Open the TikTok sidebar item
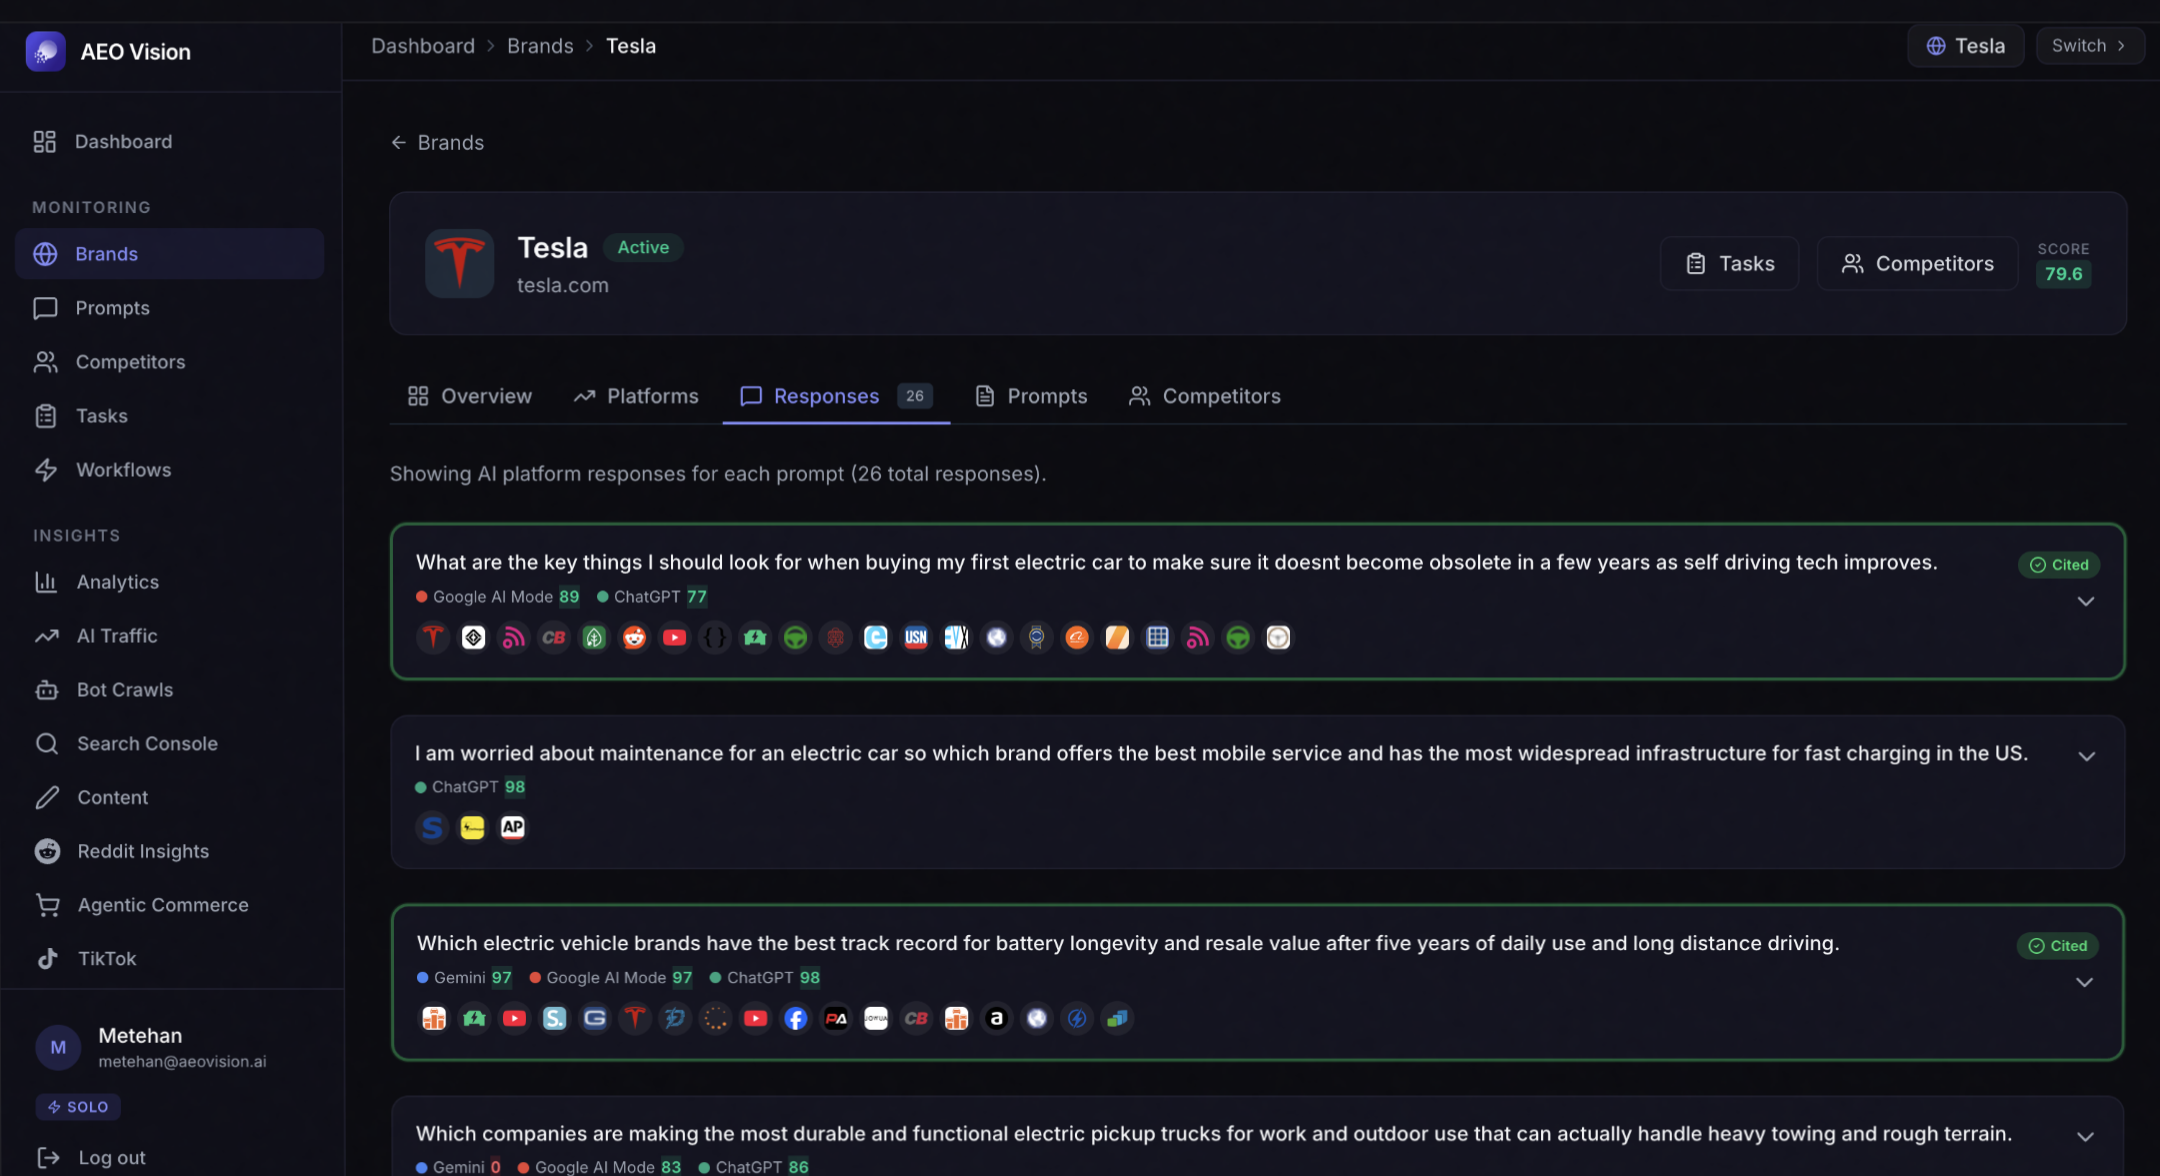This screenshot has width=2160, height=1176. (106, 958)
